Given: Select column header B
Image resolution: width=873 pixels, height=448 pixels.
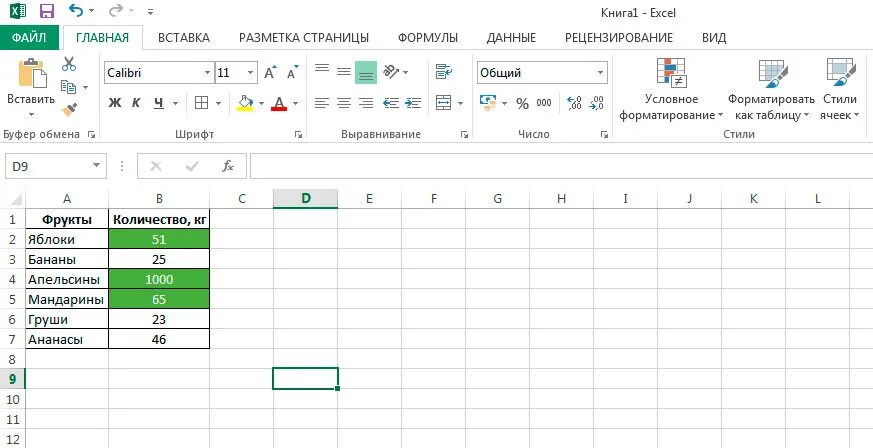Looking at the screenshot, I should tap(159, 199).
